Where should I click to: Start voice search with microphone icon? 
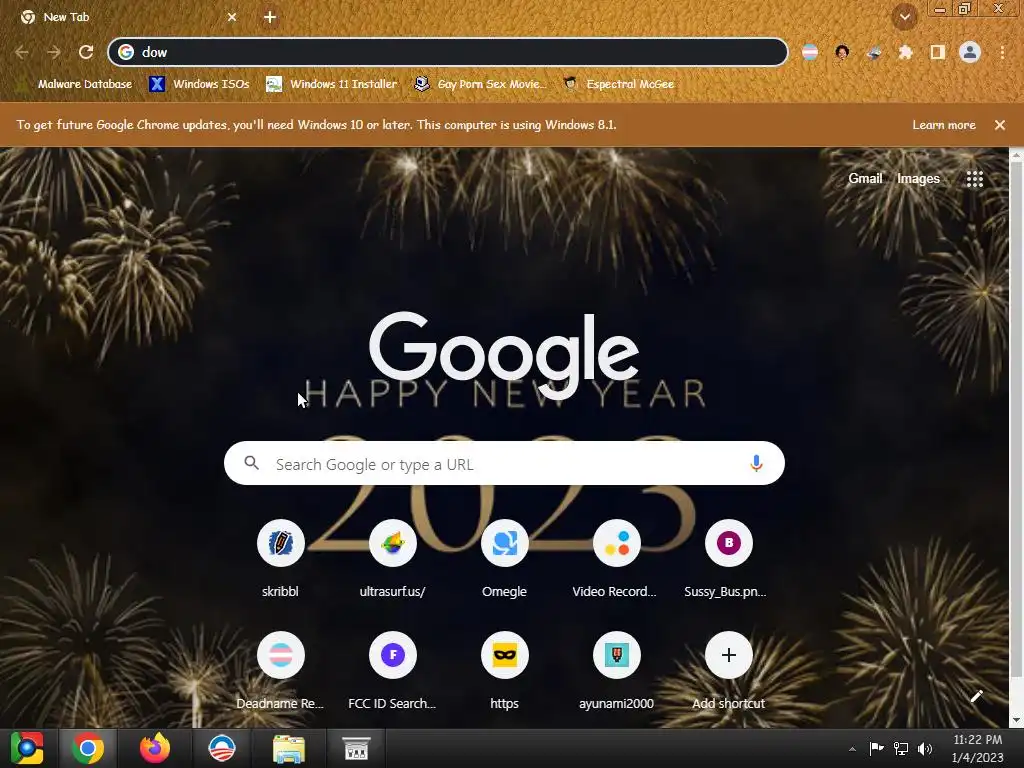[756, 464]
